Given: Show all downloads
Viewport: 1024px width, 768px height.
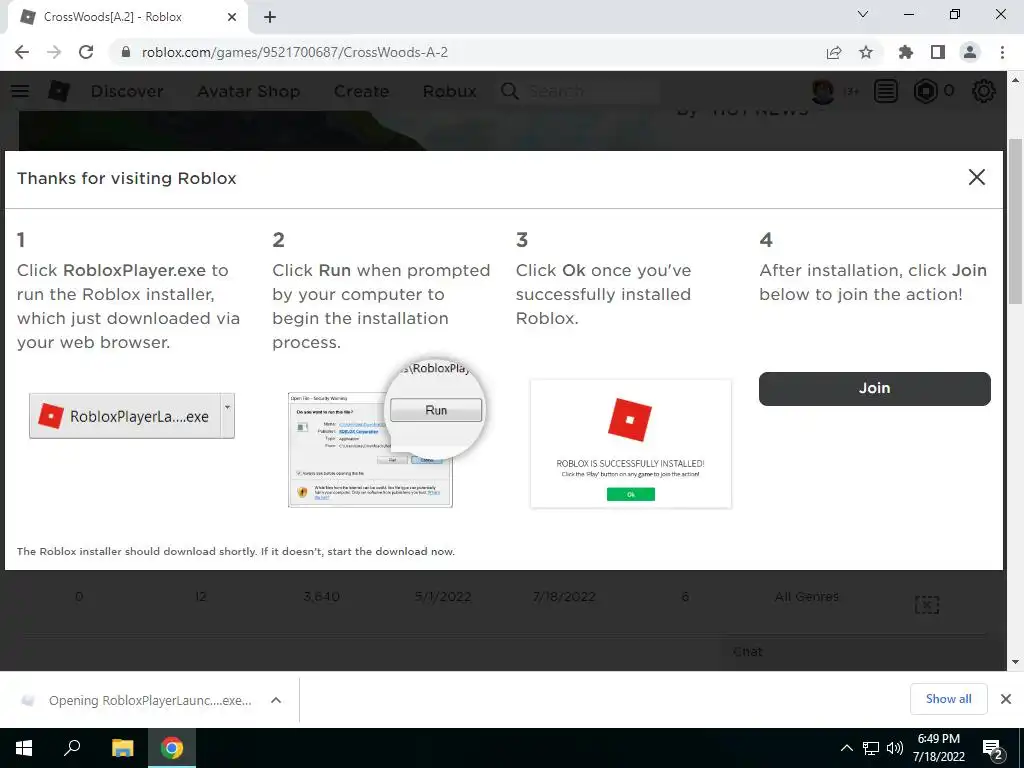Looking at the screenshot, I should 948,699.
